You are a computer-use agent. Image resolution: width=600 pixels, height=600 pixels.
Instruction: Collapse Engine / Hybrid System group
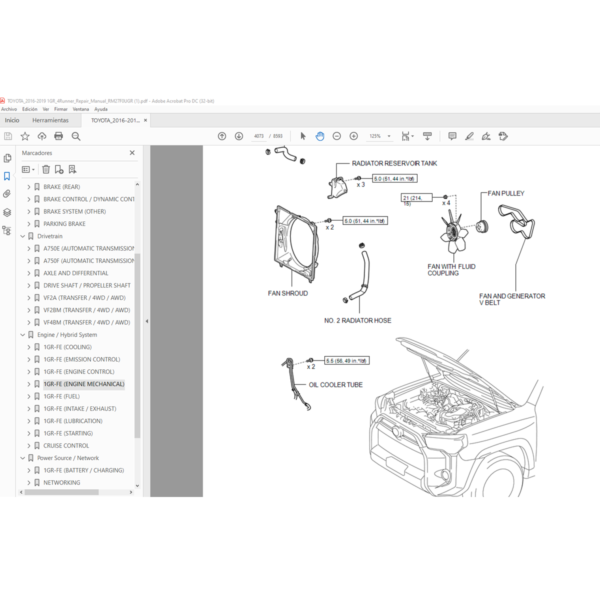click(23, 335)
